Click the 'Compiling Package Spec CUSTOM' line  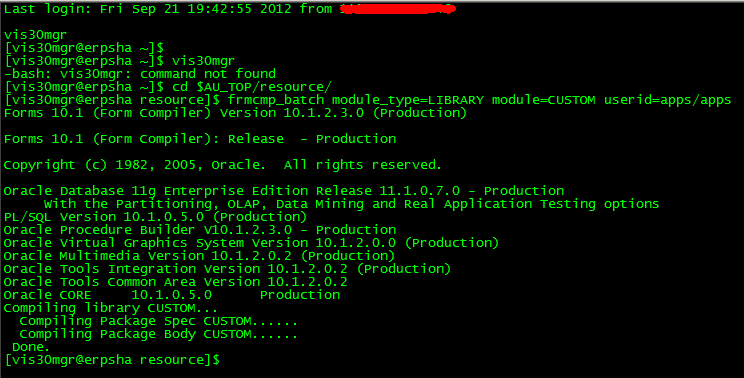click(158, 321)
